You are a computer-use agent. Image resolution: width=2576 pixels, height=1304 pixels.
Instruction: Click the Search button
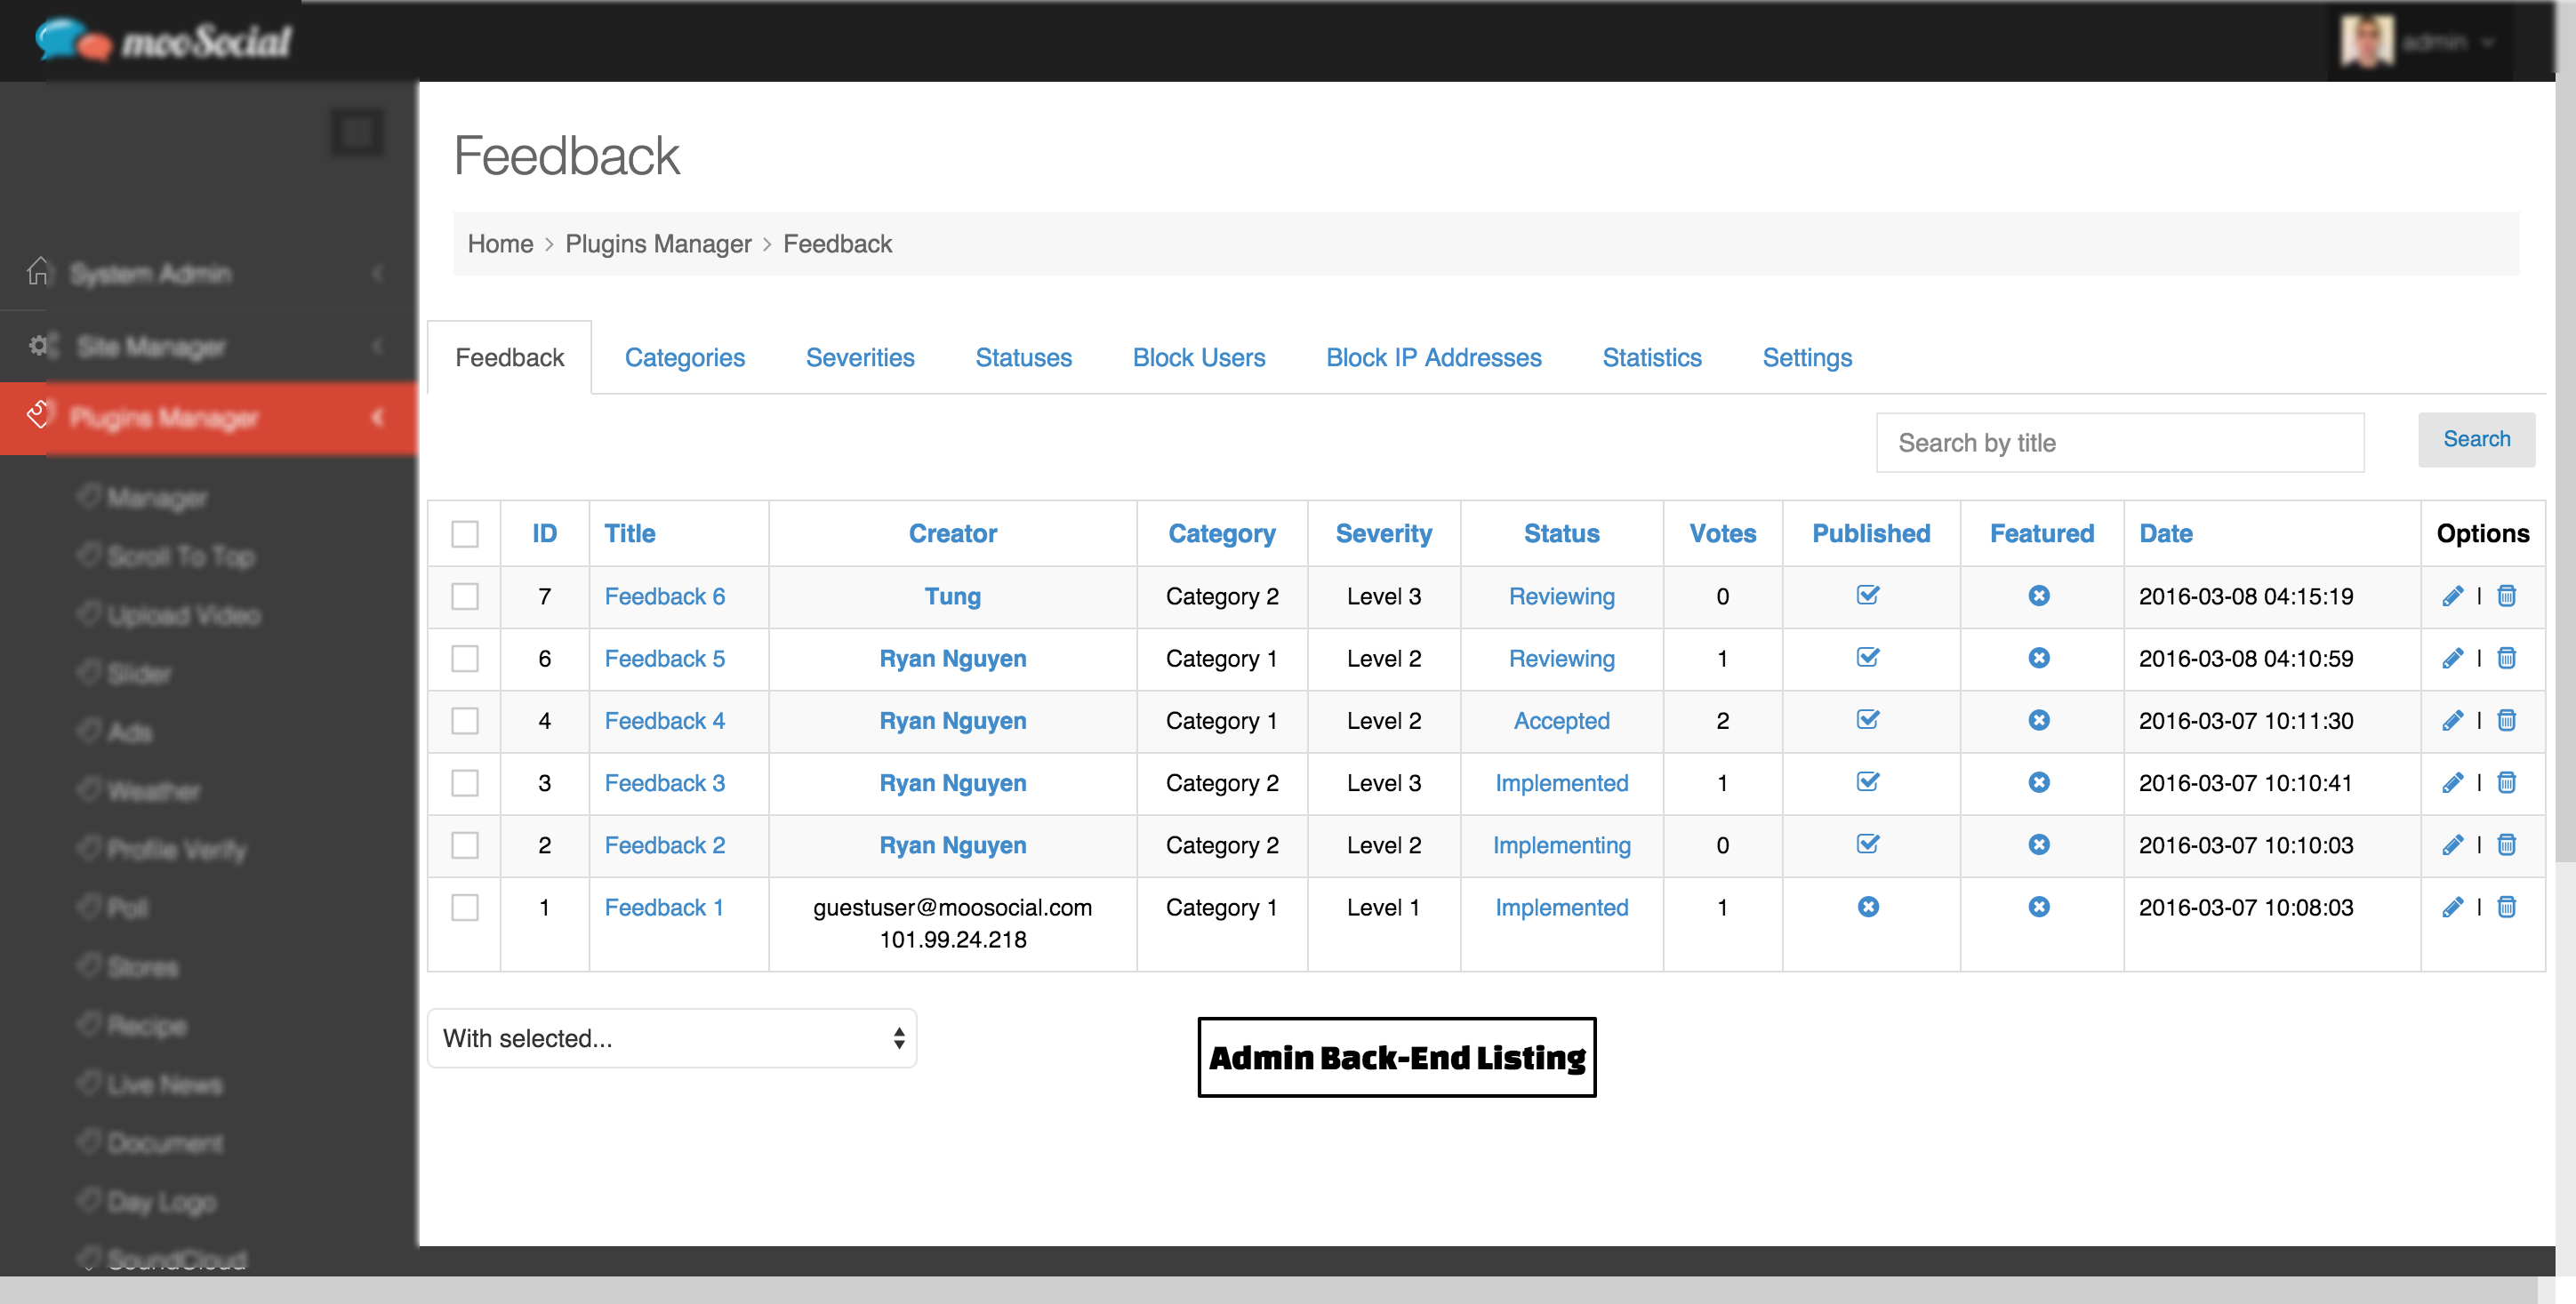coord(2476,439)
